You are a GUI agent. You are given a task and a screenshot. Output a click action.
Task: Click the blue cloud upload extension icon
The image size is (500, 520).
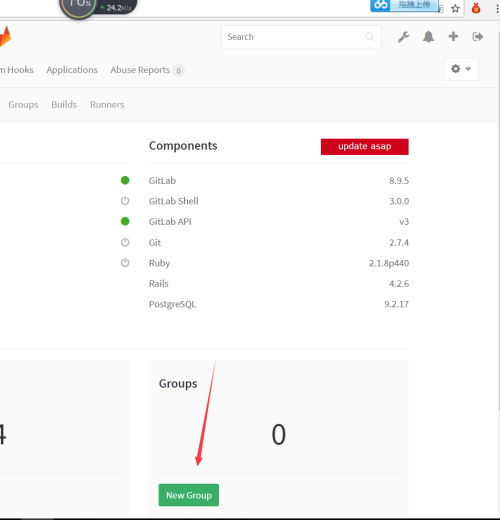click(x=380, y=5)
